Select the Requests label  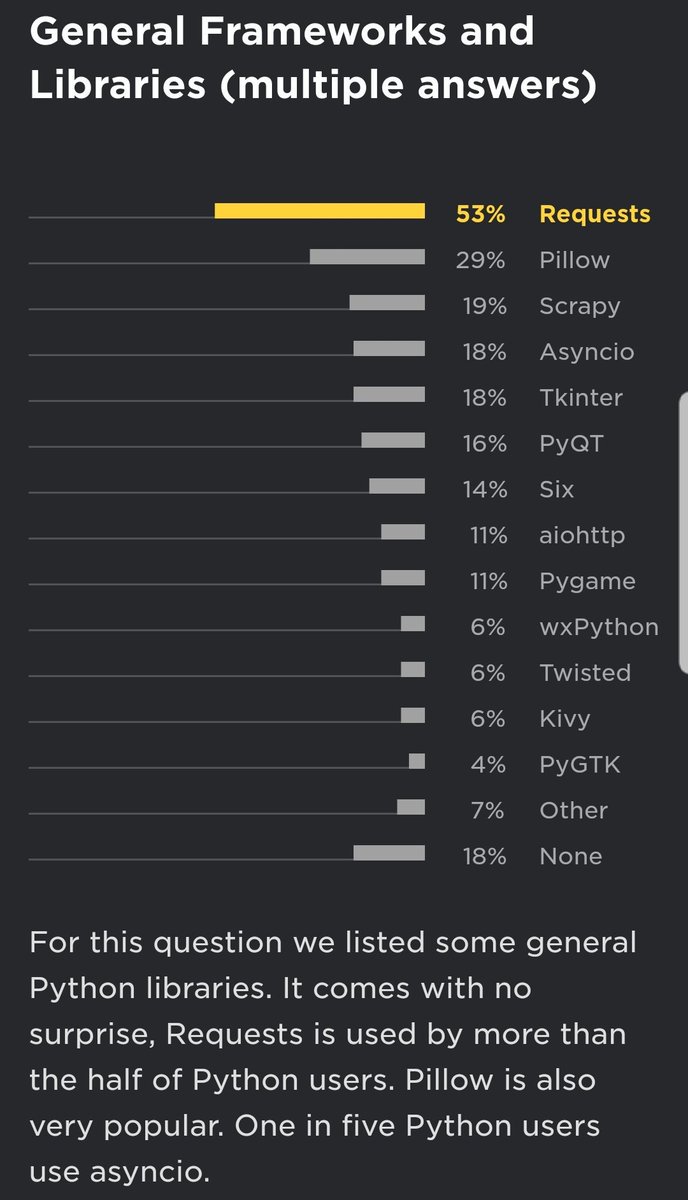click(x=595, y=214)
